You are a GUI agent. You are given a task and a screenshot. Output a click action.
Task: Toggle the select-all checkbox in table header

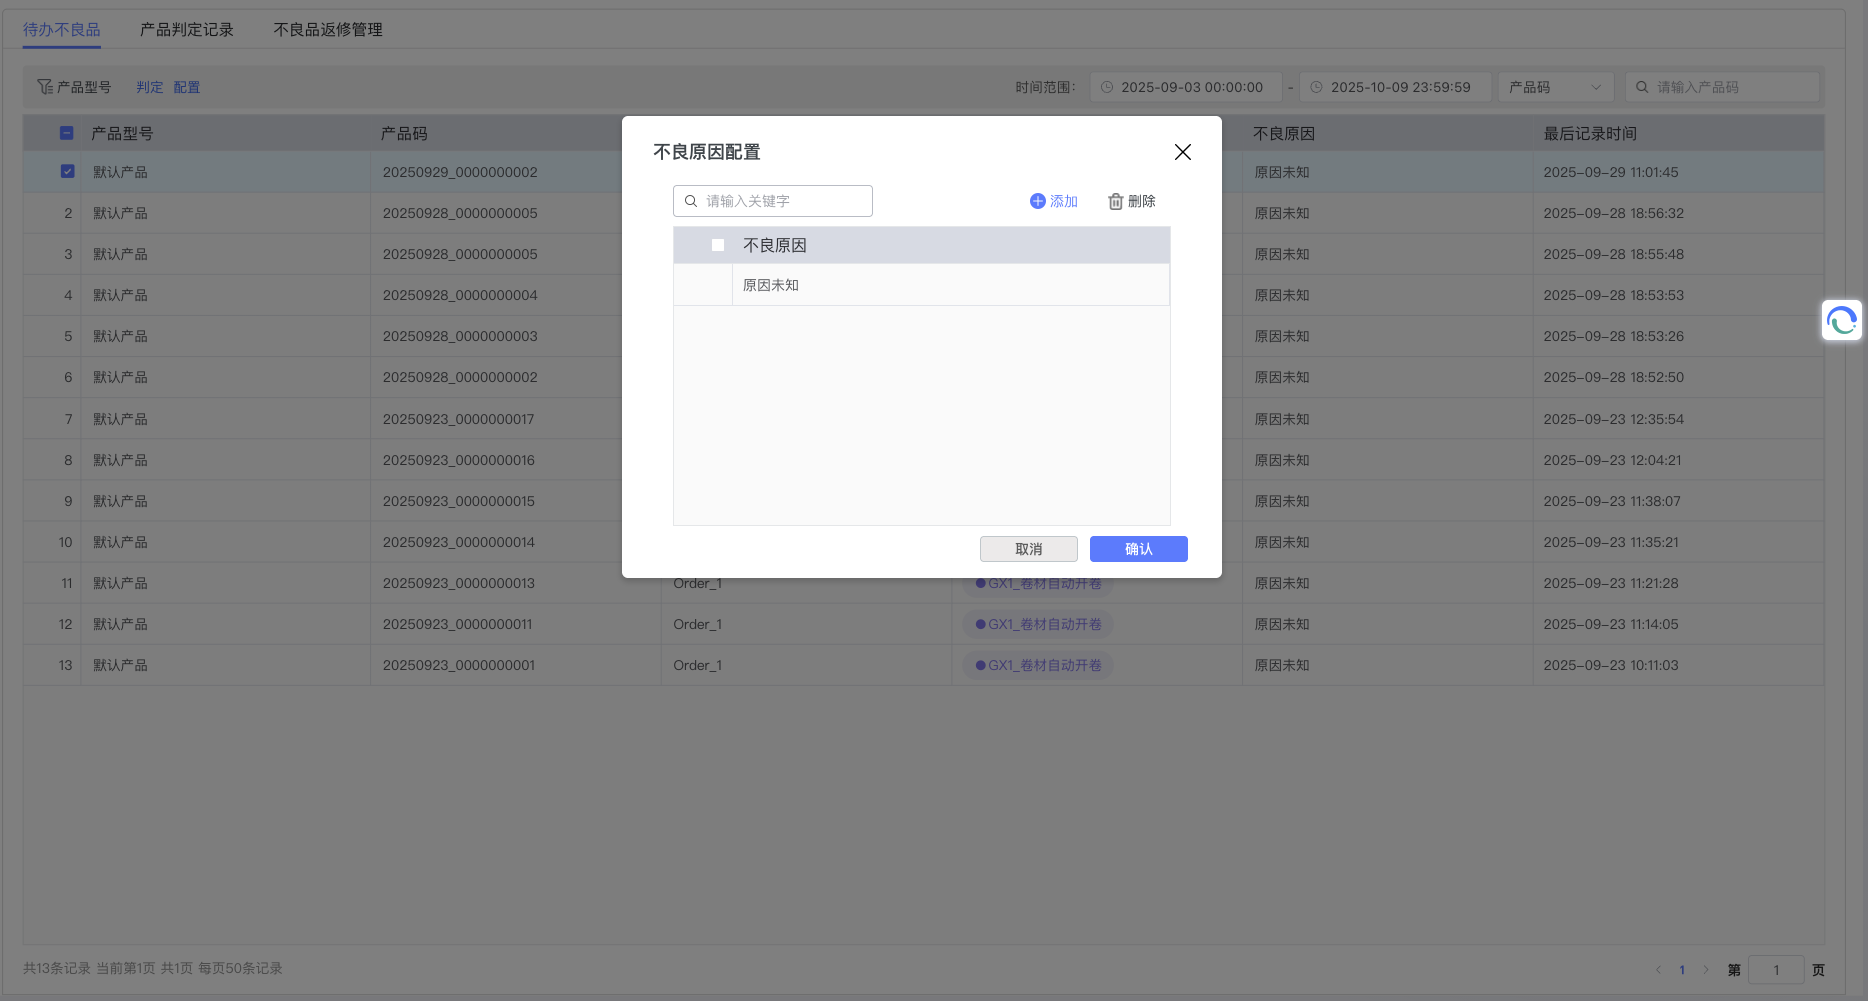67,133
